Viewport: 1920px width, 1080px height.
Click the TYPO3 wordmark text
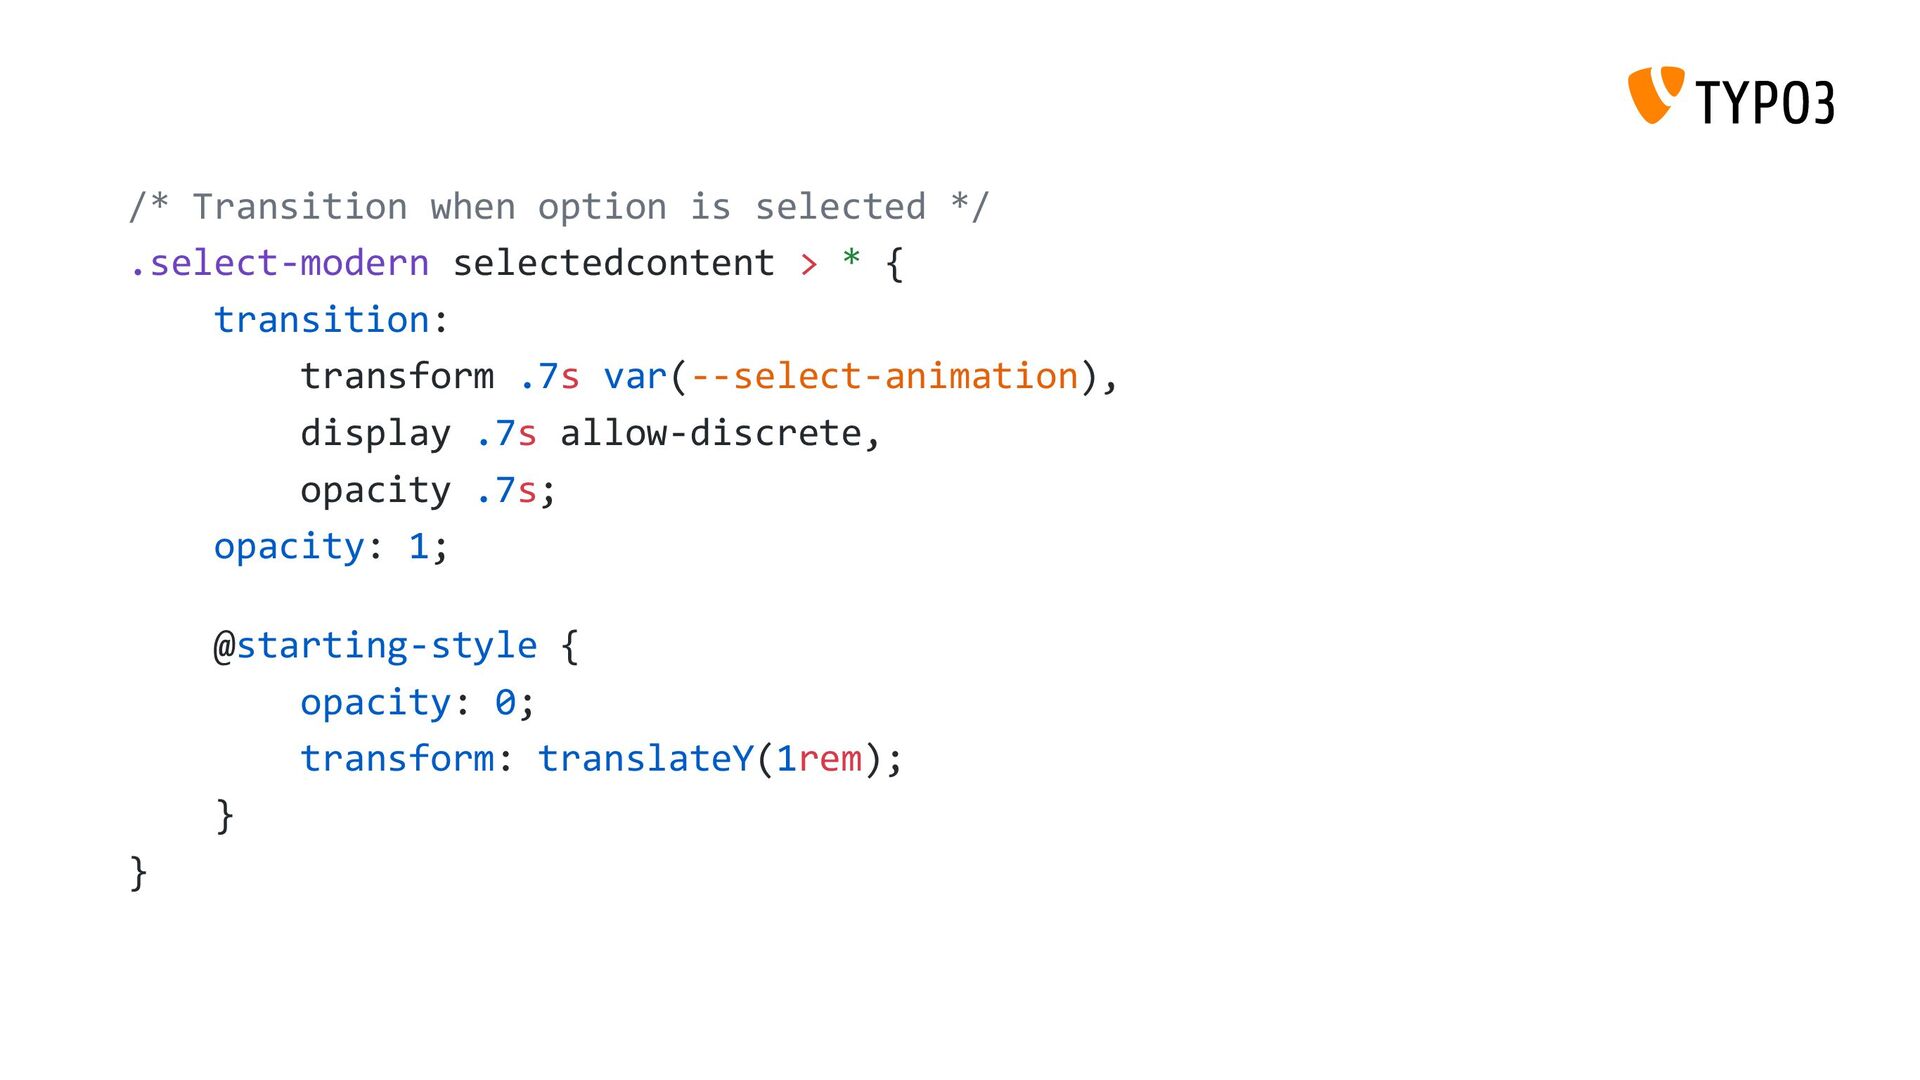[1765, 102]
